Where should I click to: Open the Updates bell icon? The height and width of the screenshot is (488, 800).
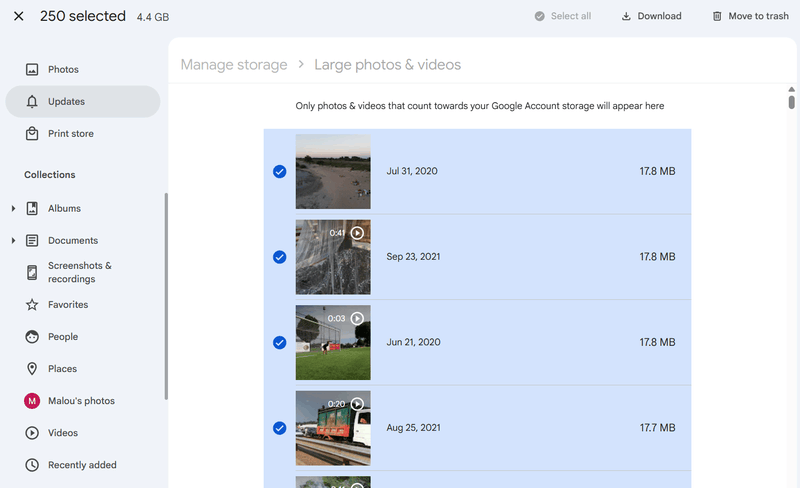coord(32,102)
